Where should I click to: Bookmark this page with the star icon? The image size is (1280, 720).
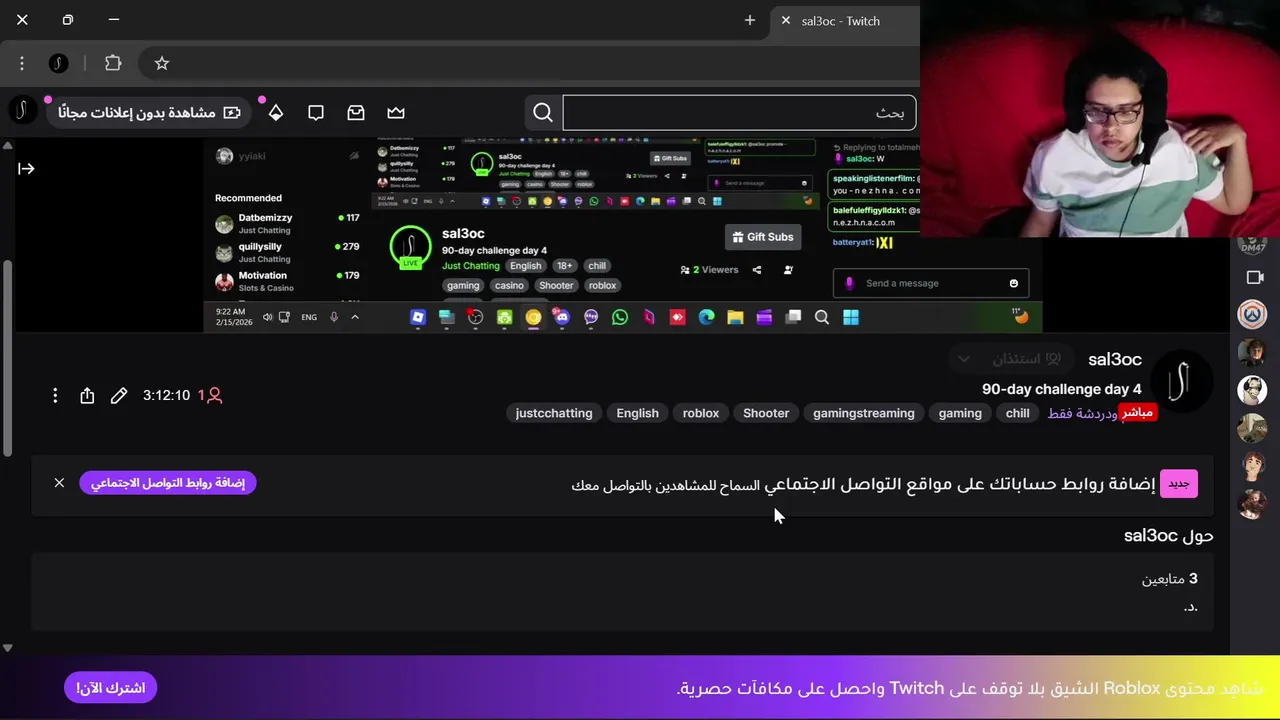coord(162,63)
